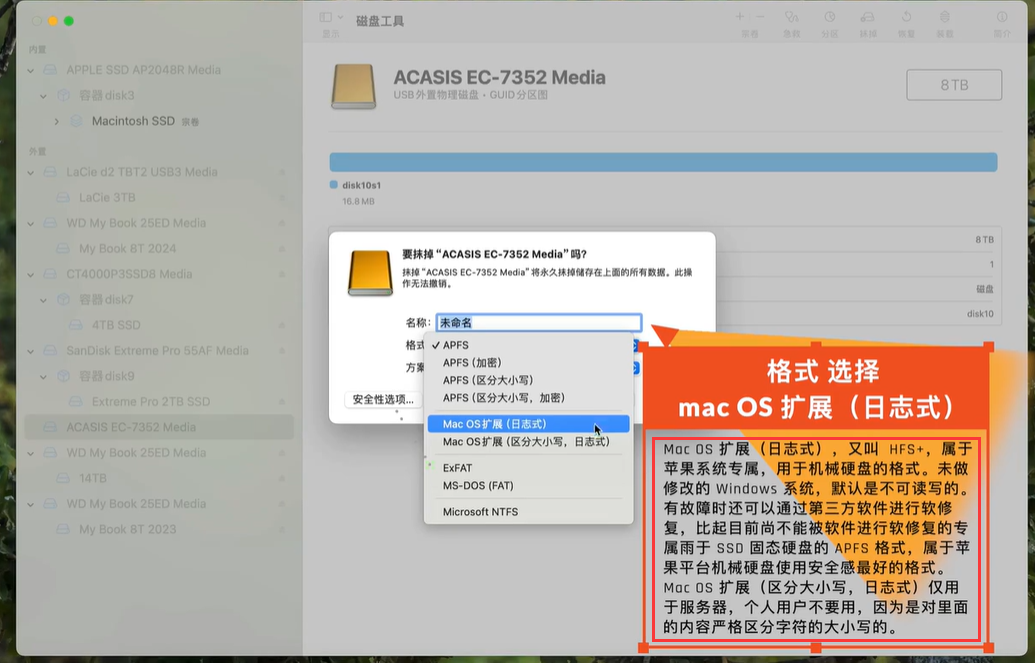Click the remove volume minus icon
Screen dimensions: 1035x663
click(760, 17)
